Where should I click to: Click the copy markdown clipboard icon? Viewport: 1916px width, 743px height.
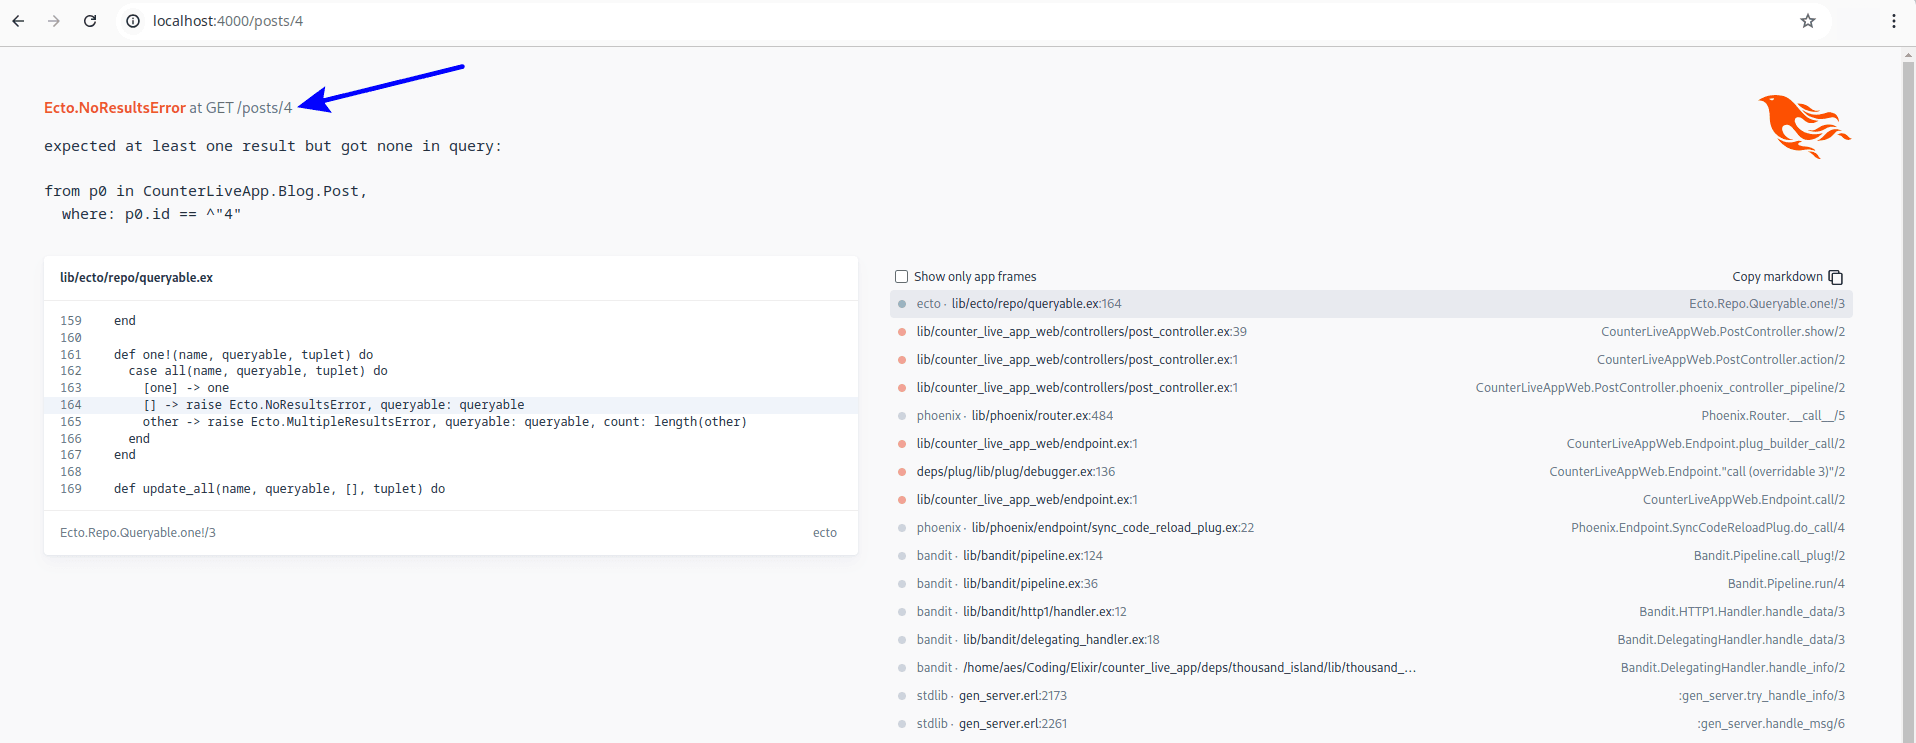(x=1836, y=277)
